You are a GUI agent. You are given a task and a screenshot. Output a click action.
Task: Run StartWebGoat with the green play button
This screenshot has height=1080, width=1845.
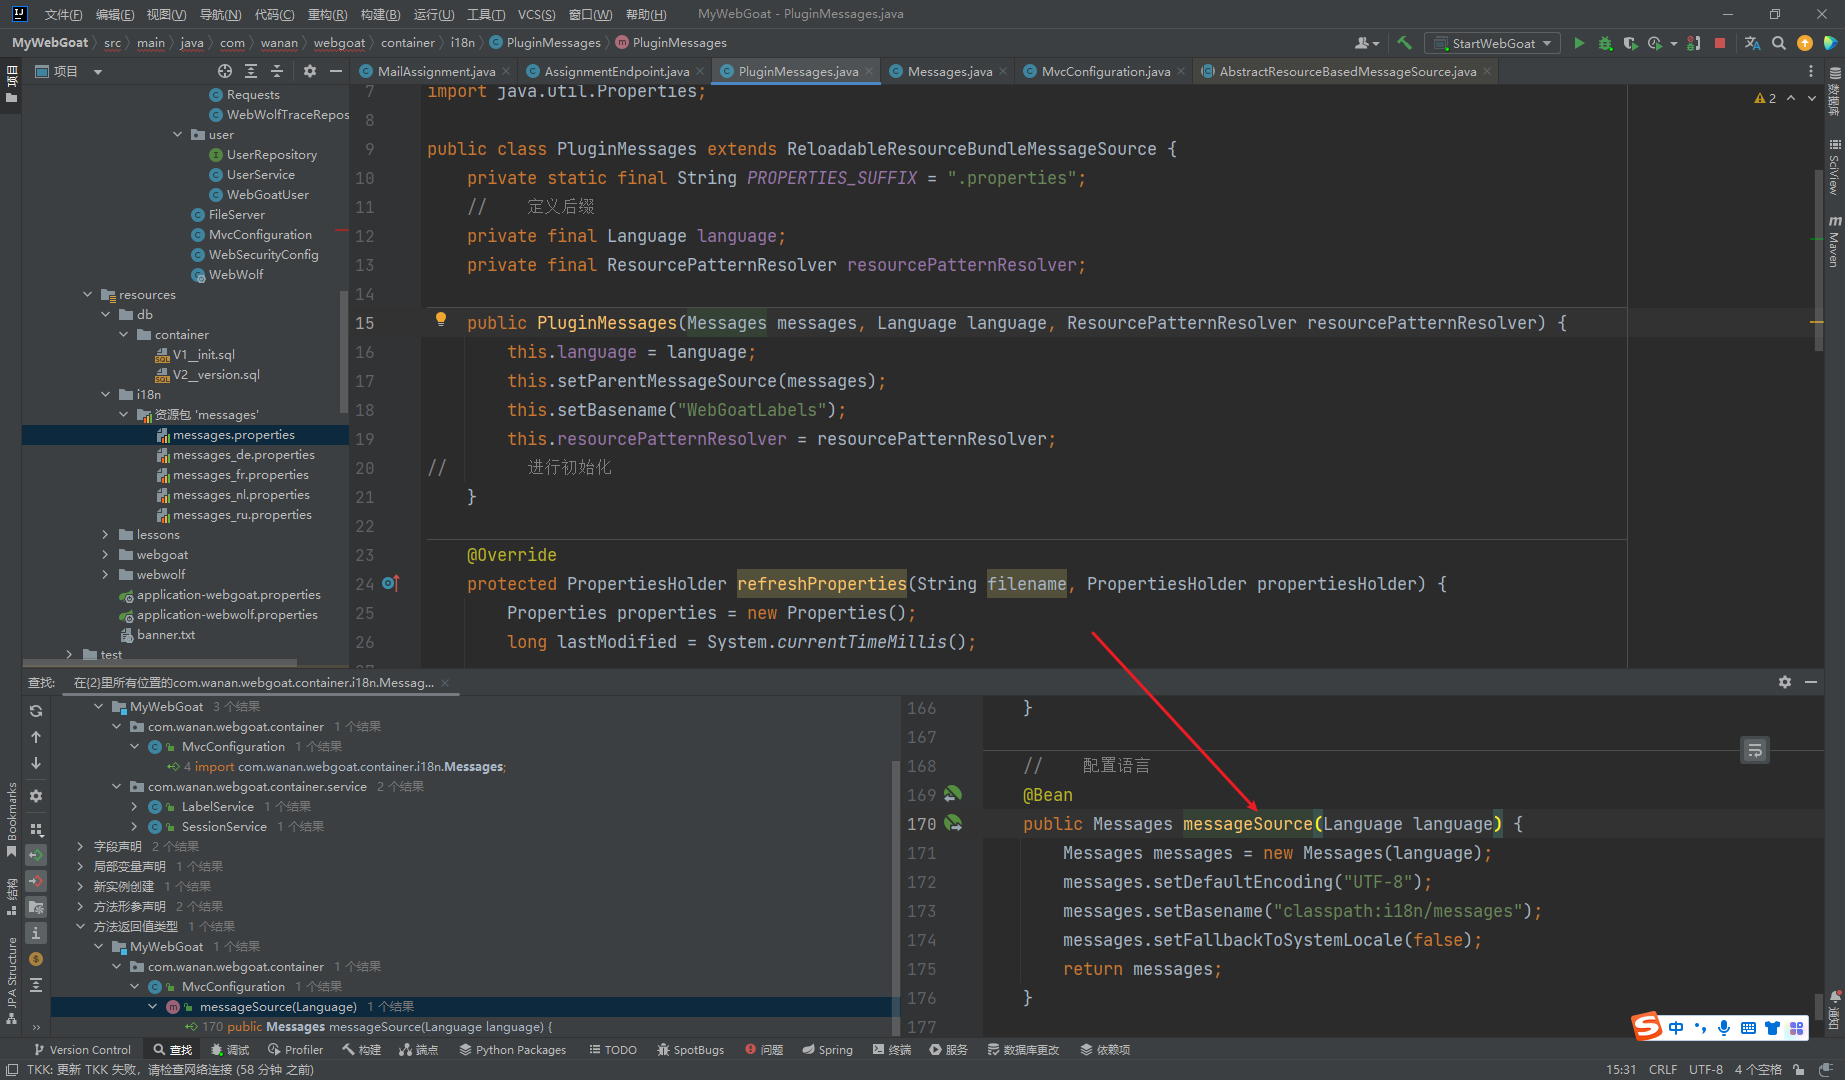pyautogui.click(x=1579, y=43)
